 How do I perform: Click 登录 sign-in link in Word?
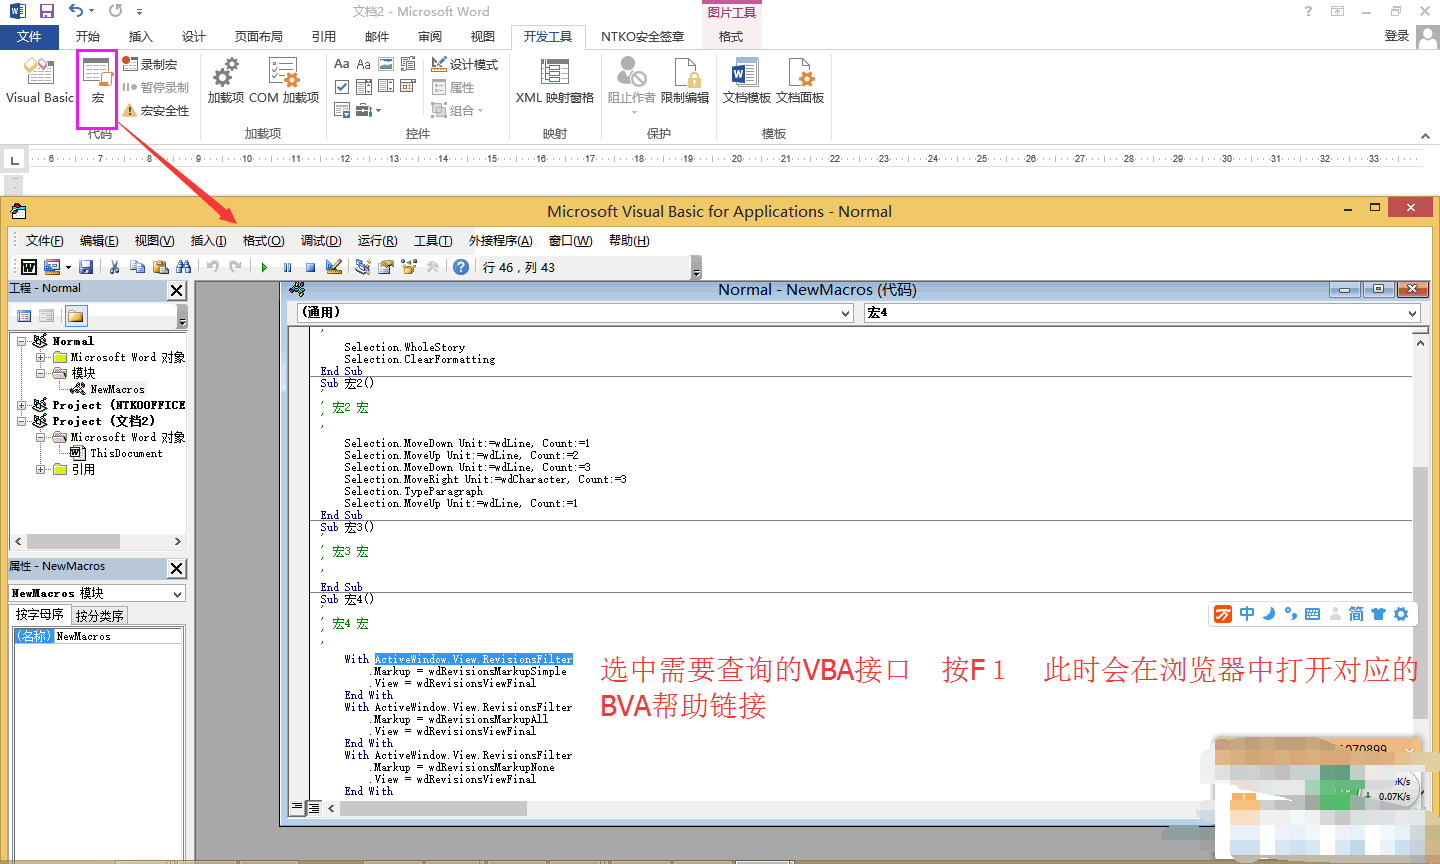[1397, 36]
